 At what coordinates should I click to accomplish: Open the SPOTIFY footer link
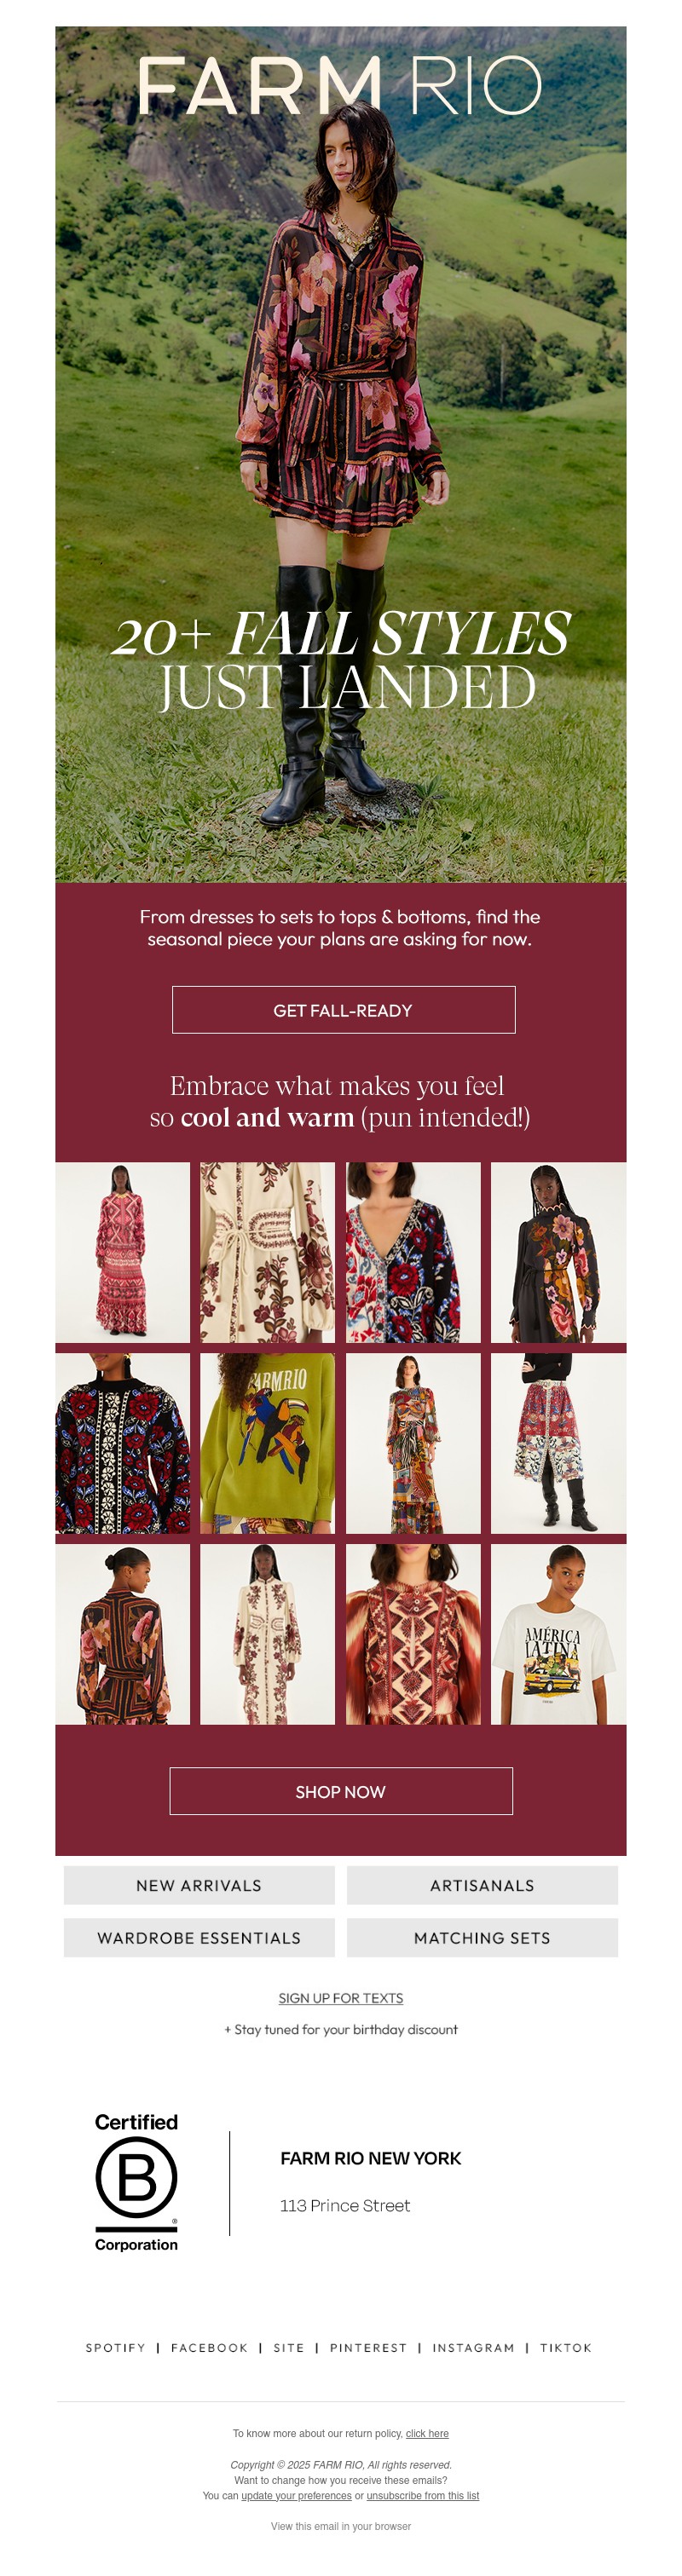pos(116,2347)
